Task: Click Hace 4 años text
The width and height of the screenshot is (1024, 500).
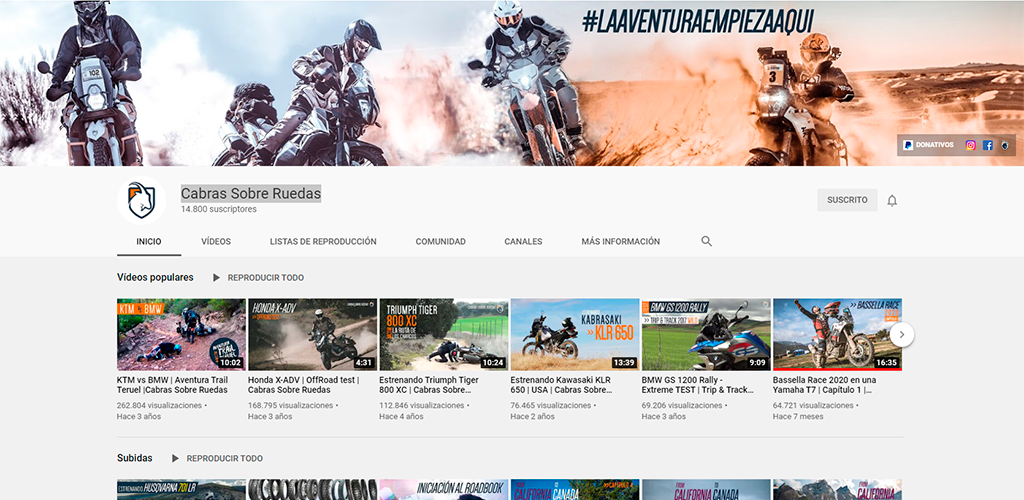Action: pyautogui.click(x=402, y=416)
